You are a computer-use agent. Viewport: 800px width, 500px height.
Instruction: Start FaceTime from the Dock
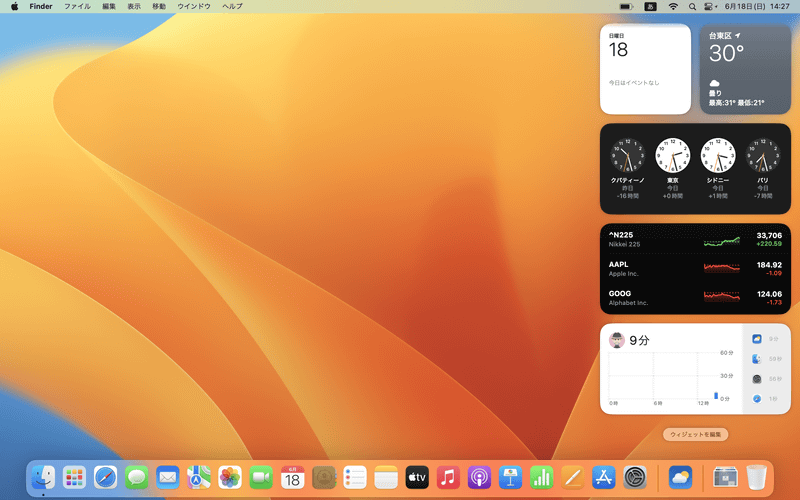(x=261, y=478)
